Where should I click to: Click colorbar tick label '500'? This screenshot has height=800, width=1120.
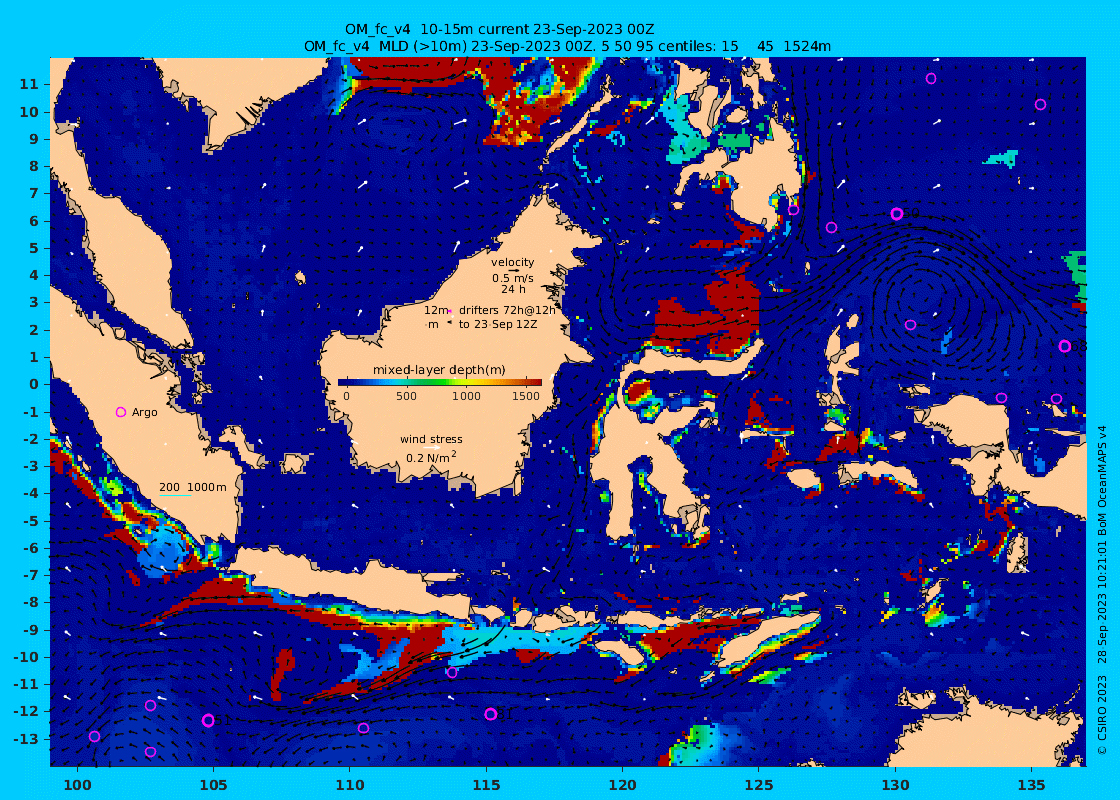pyautogui.click(x=406, y=396)
